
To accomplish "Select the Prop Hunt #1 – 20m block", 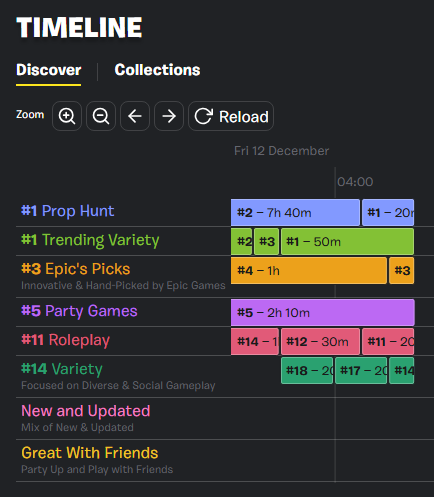I will (388, 213).
